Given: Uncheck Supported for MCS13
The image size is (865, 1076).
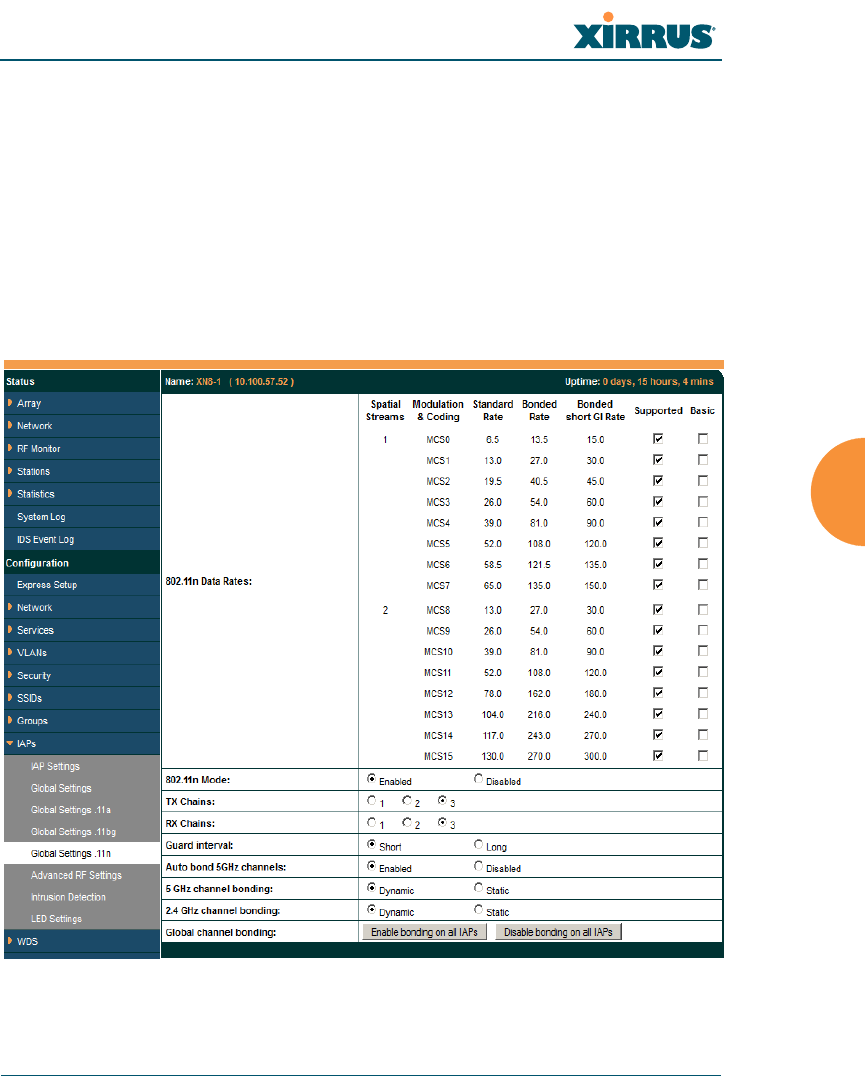Looking at the screenshot, I should pos(658,714).
